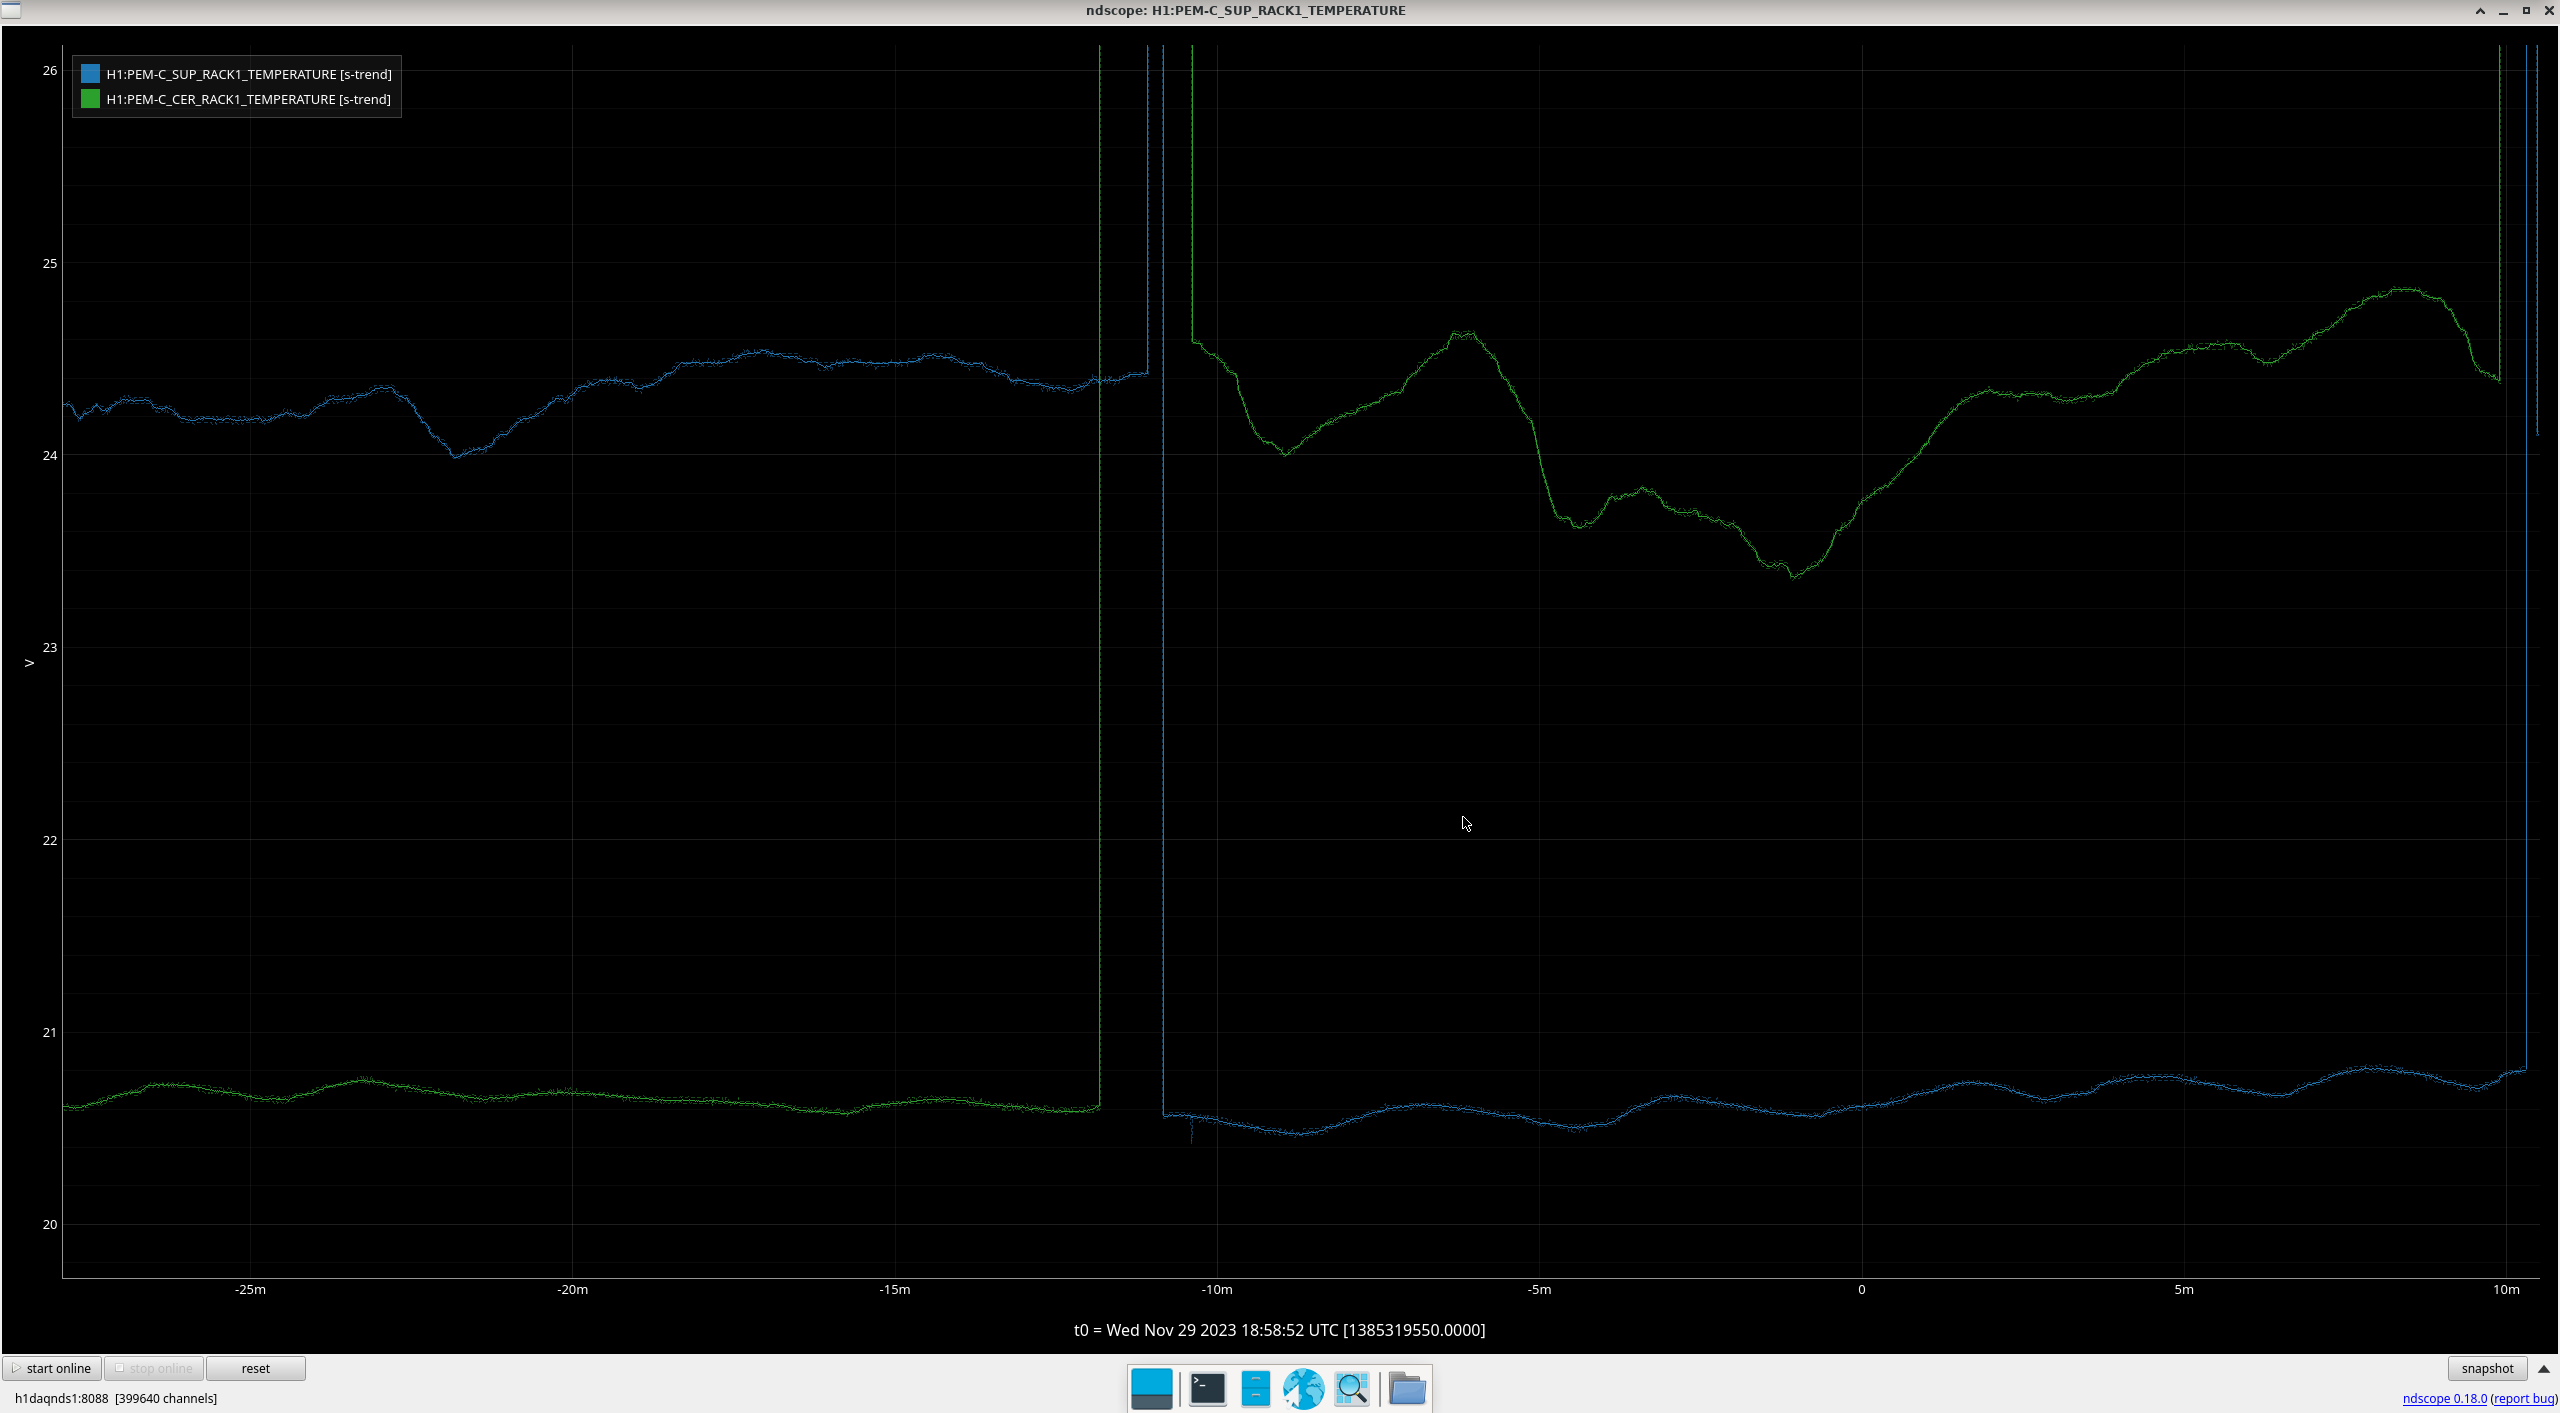Open the report bug link
The image size is (2560, 1413).
2524,1398
